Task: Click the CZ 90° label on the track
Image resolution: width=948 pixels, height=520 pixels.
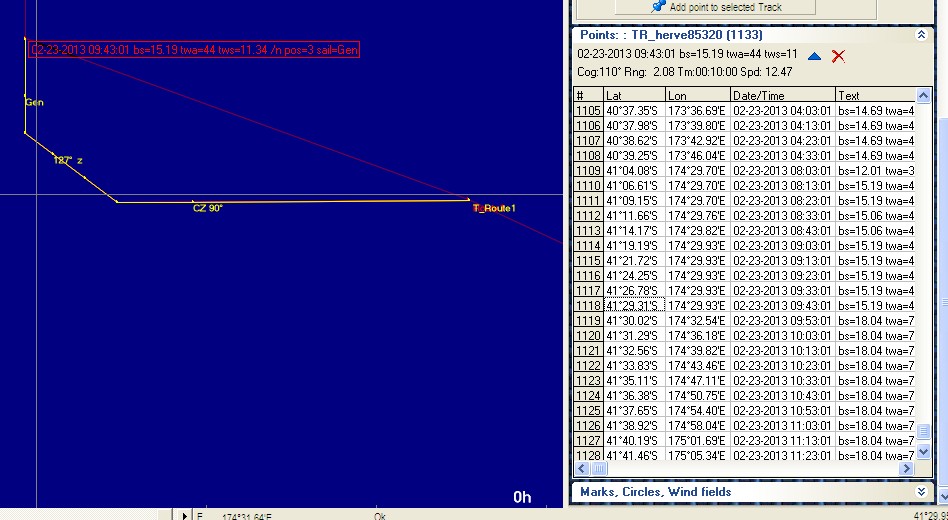Action: (207, 208)
